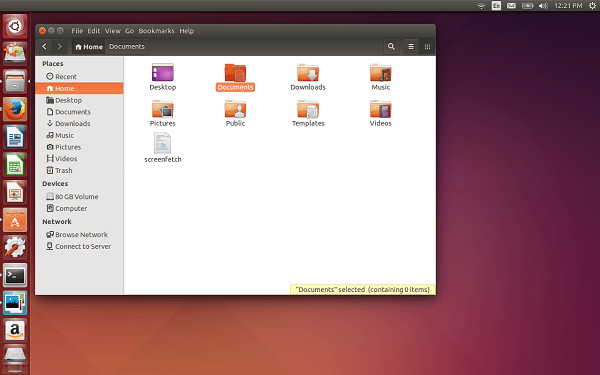Select the Documents folder icon

point(235,73)
